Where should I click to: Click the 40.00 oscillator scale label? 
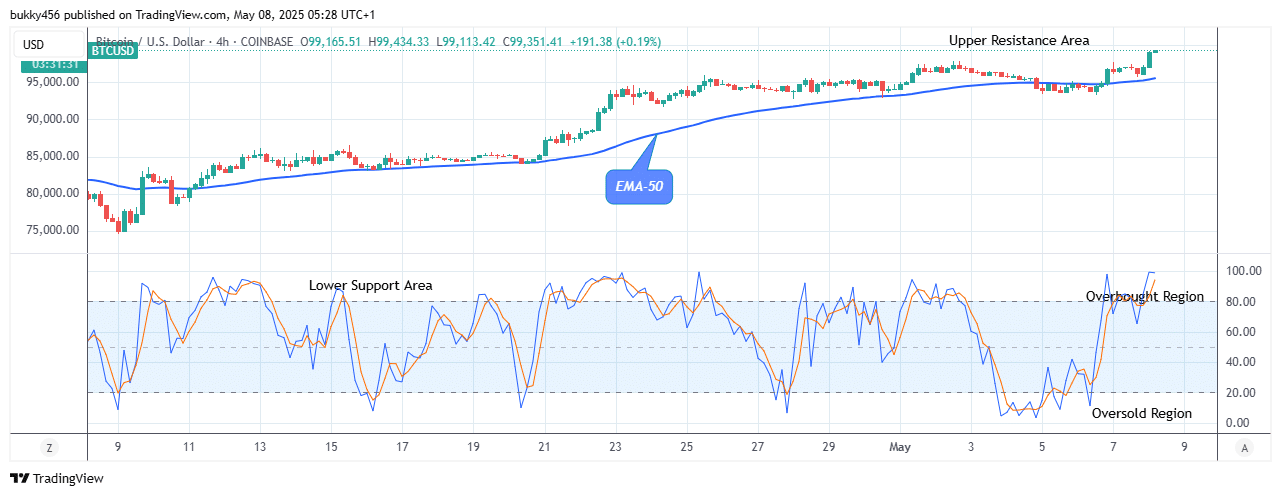(1243, 362)
